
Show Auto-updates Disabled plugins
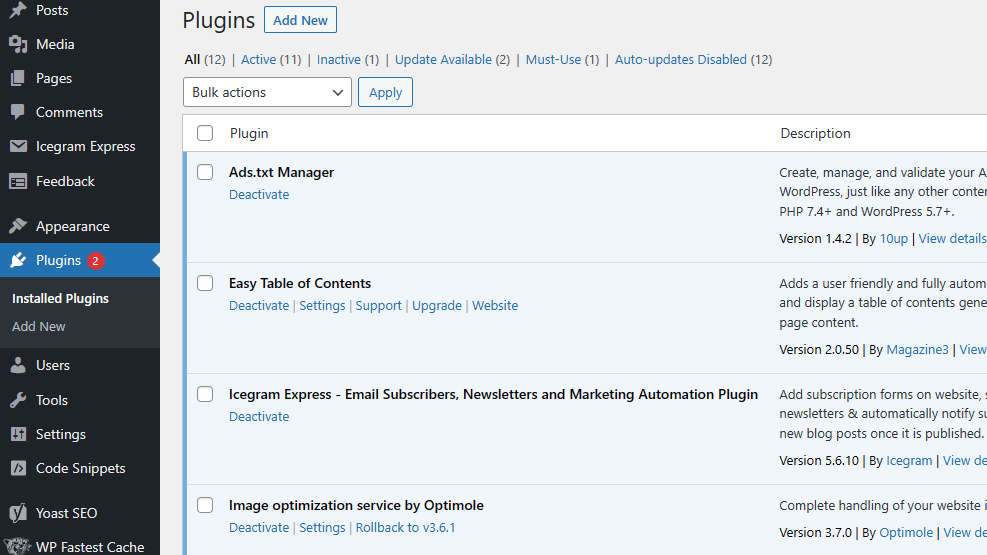pyautogui.click(x=681, y=59)
